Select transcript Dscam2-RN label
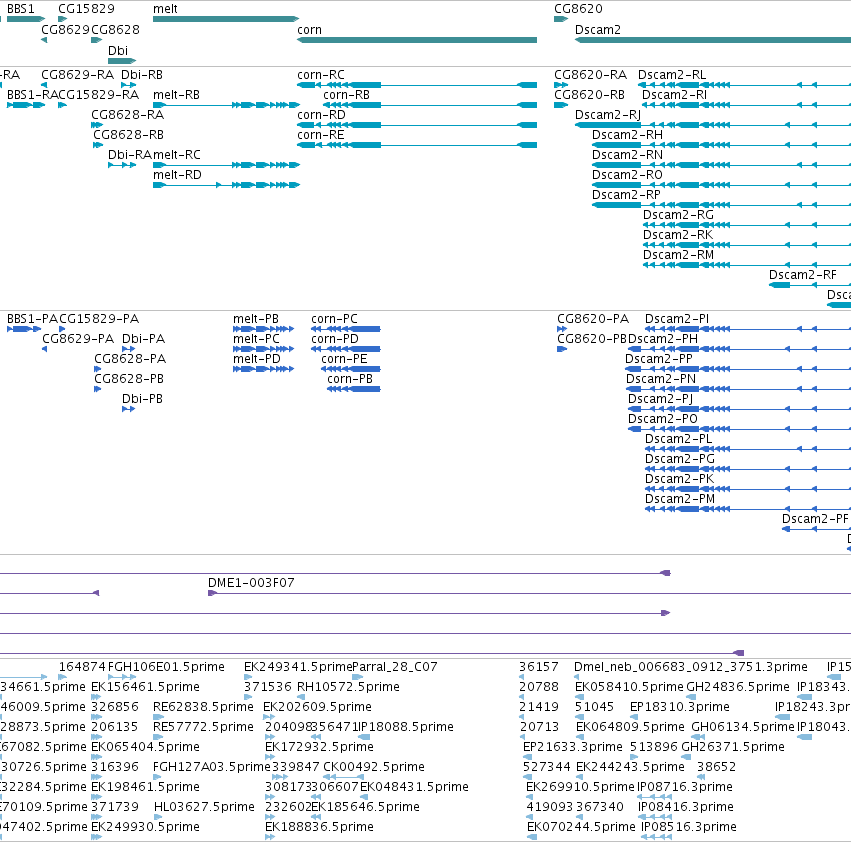Screen dimensions: 851x842 (627, 155)
